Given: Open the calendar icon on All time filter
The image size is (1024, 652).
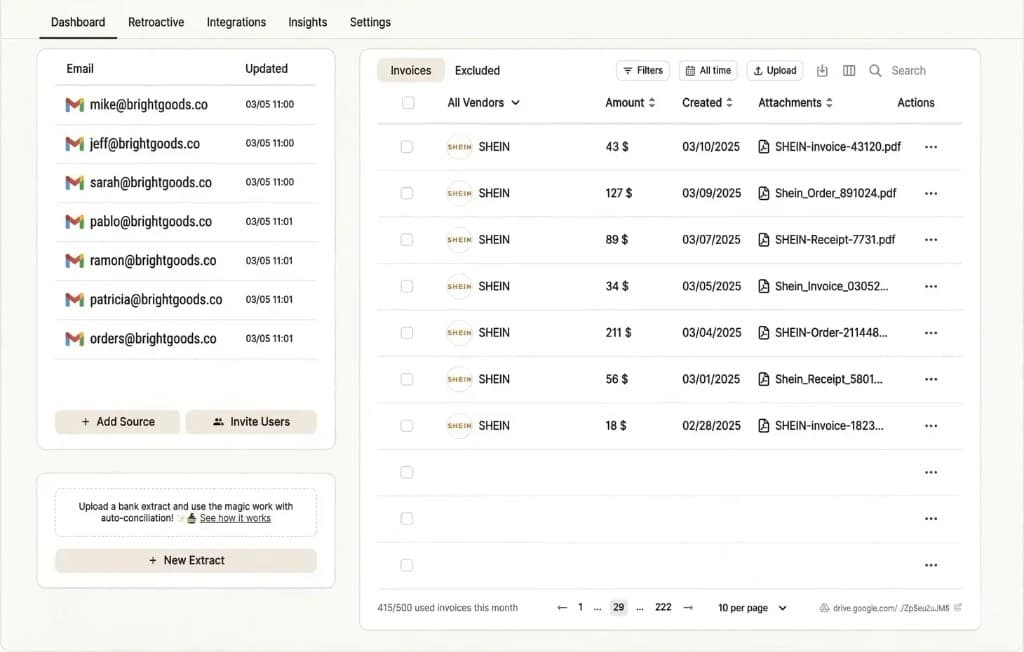Looking at the screenshot, I should [x=691, y=70].
